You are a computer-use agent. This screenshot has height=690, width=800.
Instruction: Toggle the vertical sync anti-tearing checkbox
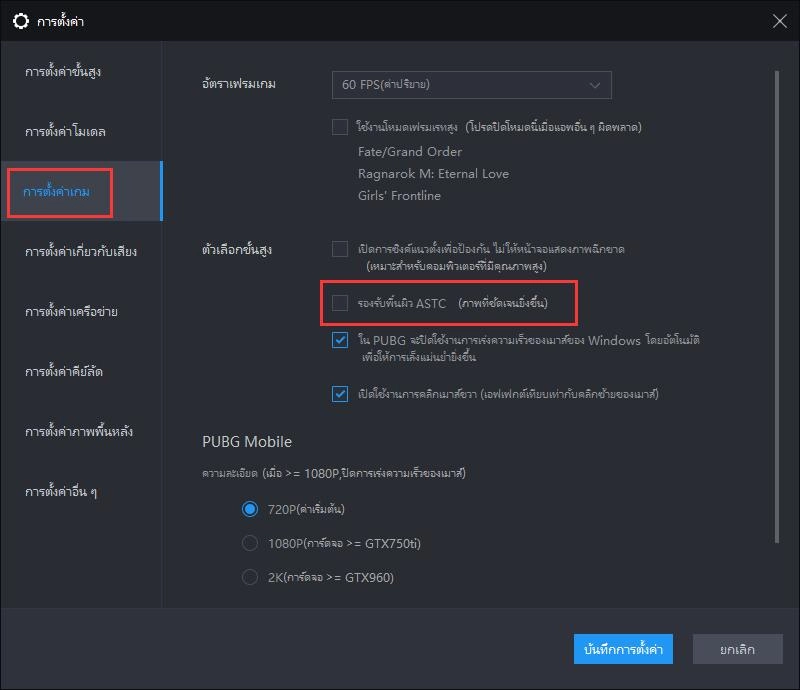point(340,248)
